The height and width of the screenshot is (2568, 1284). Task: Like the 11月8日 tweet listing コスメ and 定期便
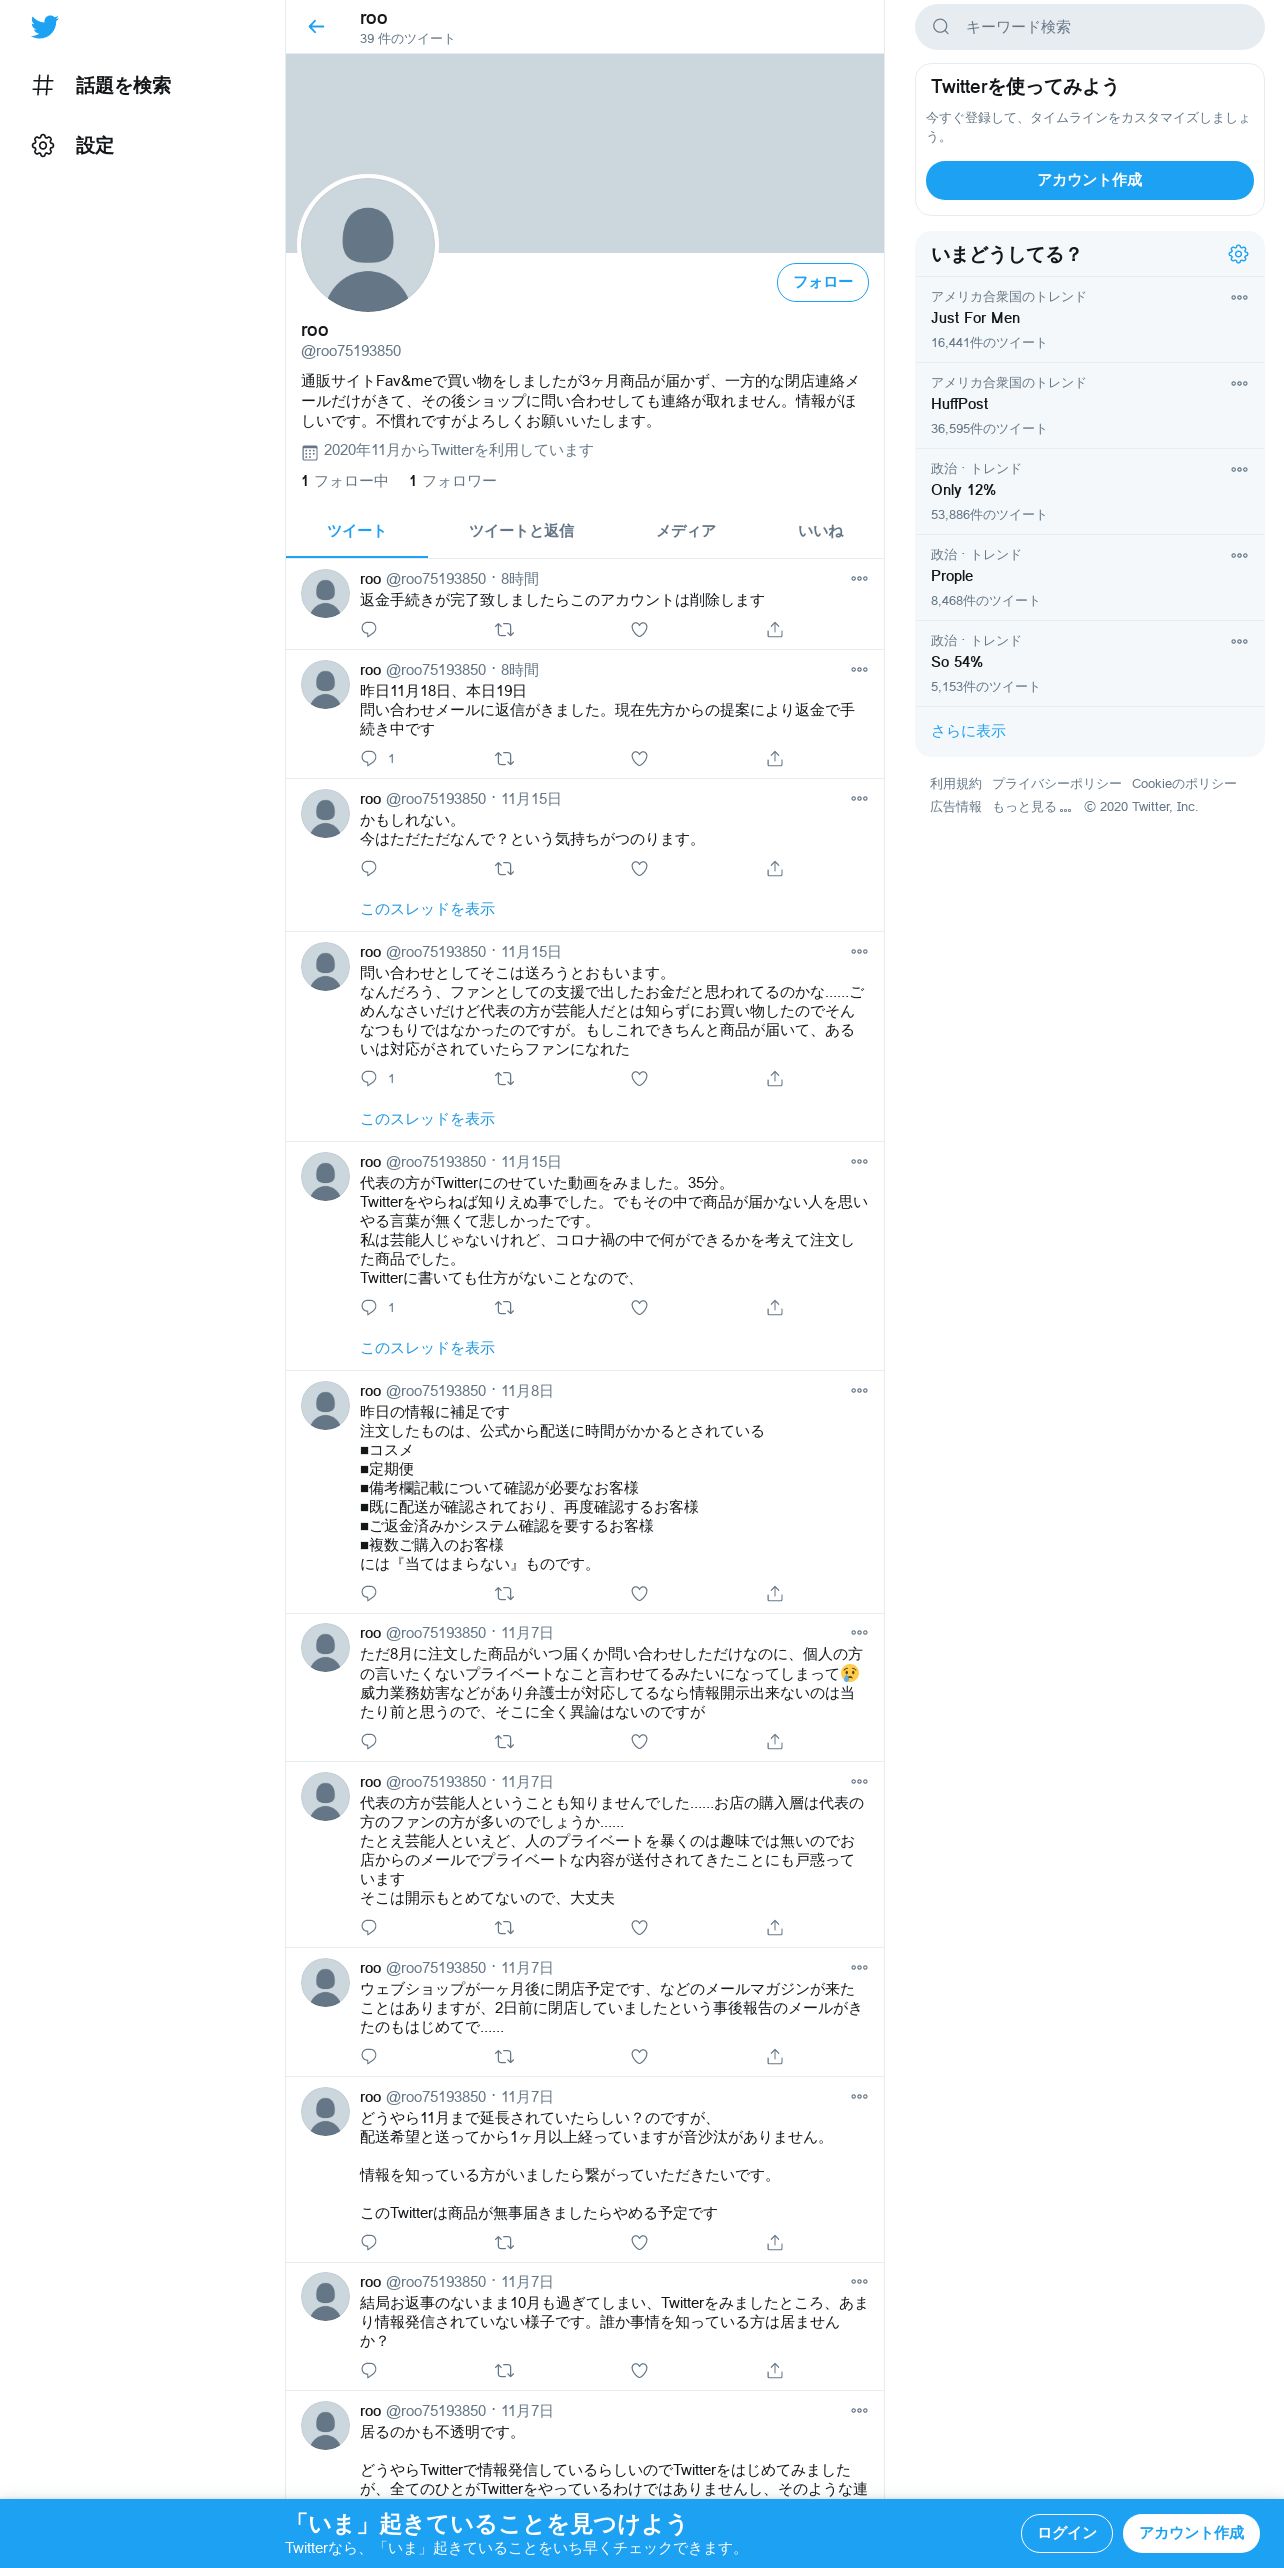point(640,1594)
